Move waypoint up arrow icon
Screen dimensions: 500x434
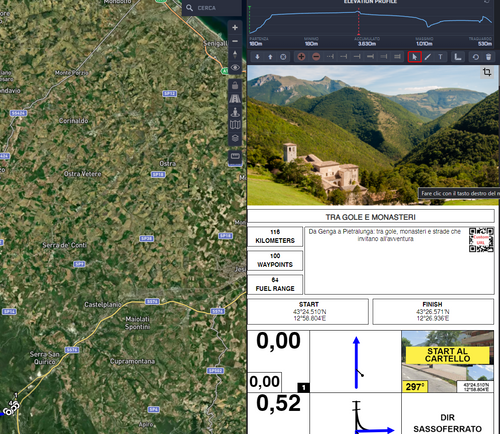point(270,57)
